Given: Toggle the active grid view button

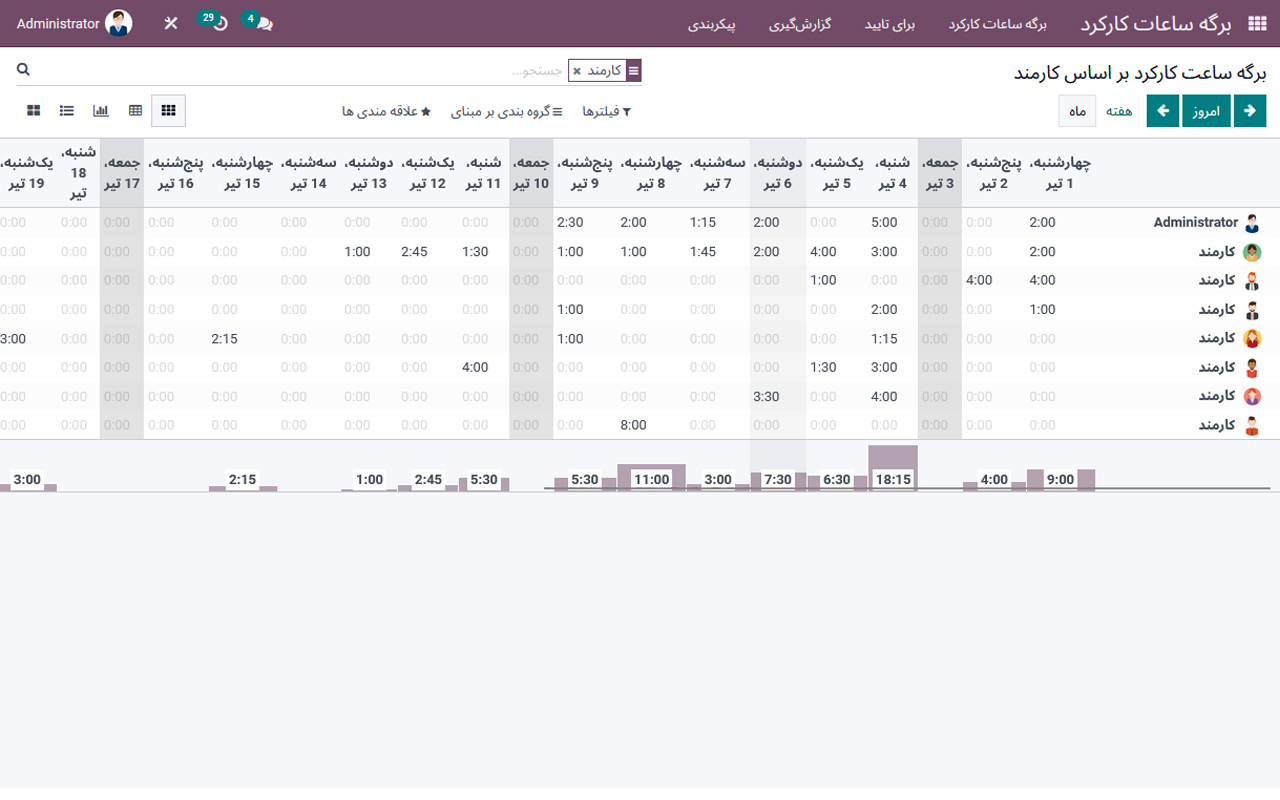Looking at the screenshot, I should click(168, 110).
